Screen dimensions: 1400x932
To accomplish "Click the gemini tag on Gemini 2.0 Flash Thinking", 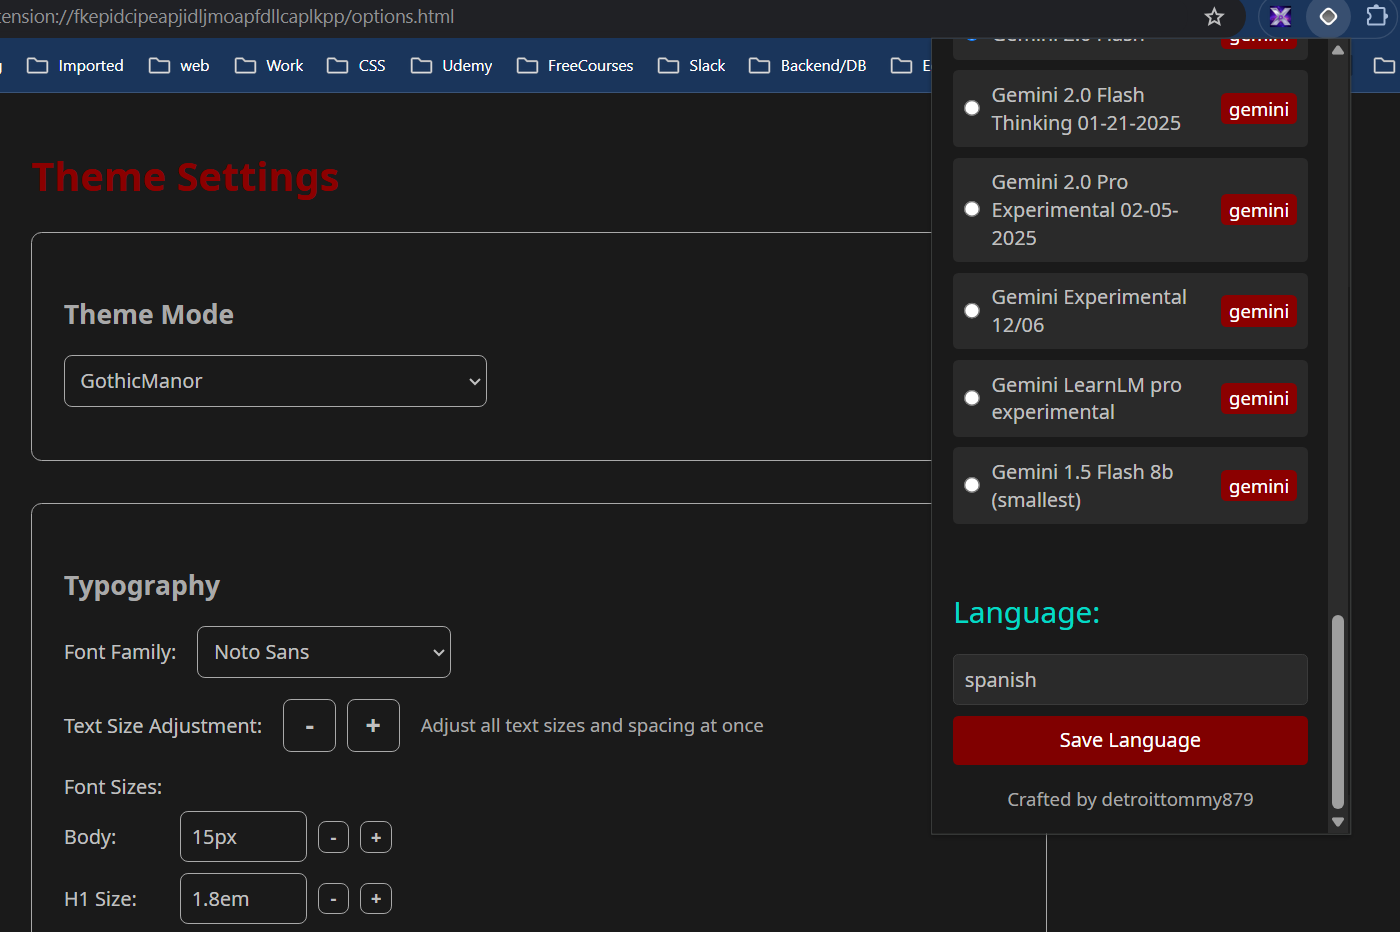I will 1259,109.
